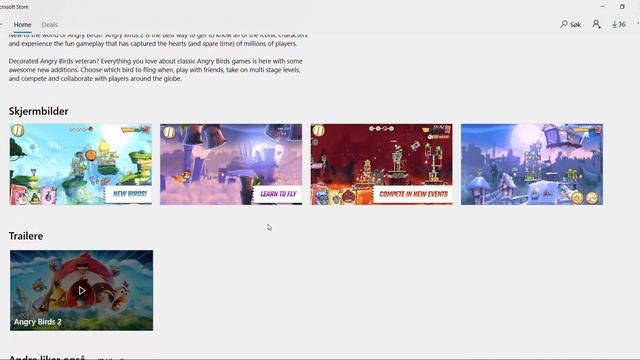Open the Home tab
This screenshot has height=360, width=640.
[22, 24]
